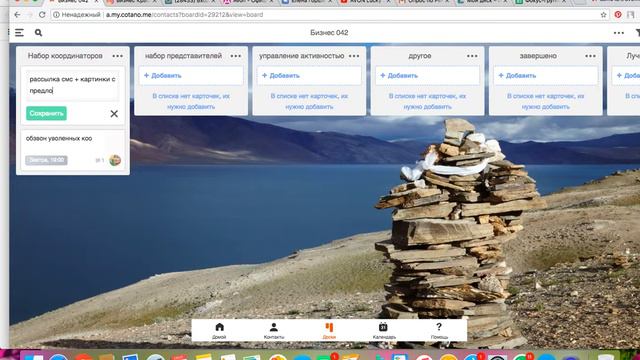Add card in набор представителей list

[x=191, y=76]
